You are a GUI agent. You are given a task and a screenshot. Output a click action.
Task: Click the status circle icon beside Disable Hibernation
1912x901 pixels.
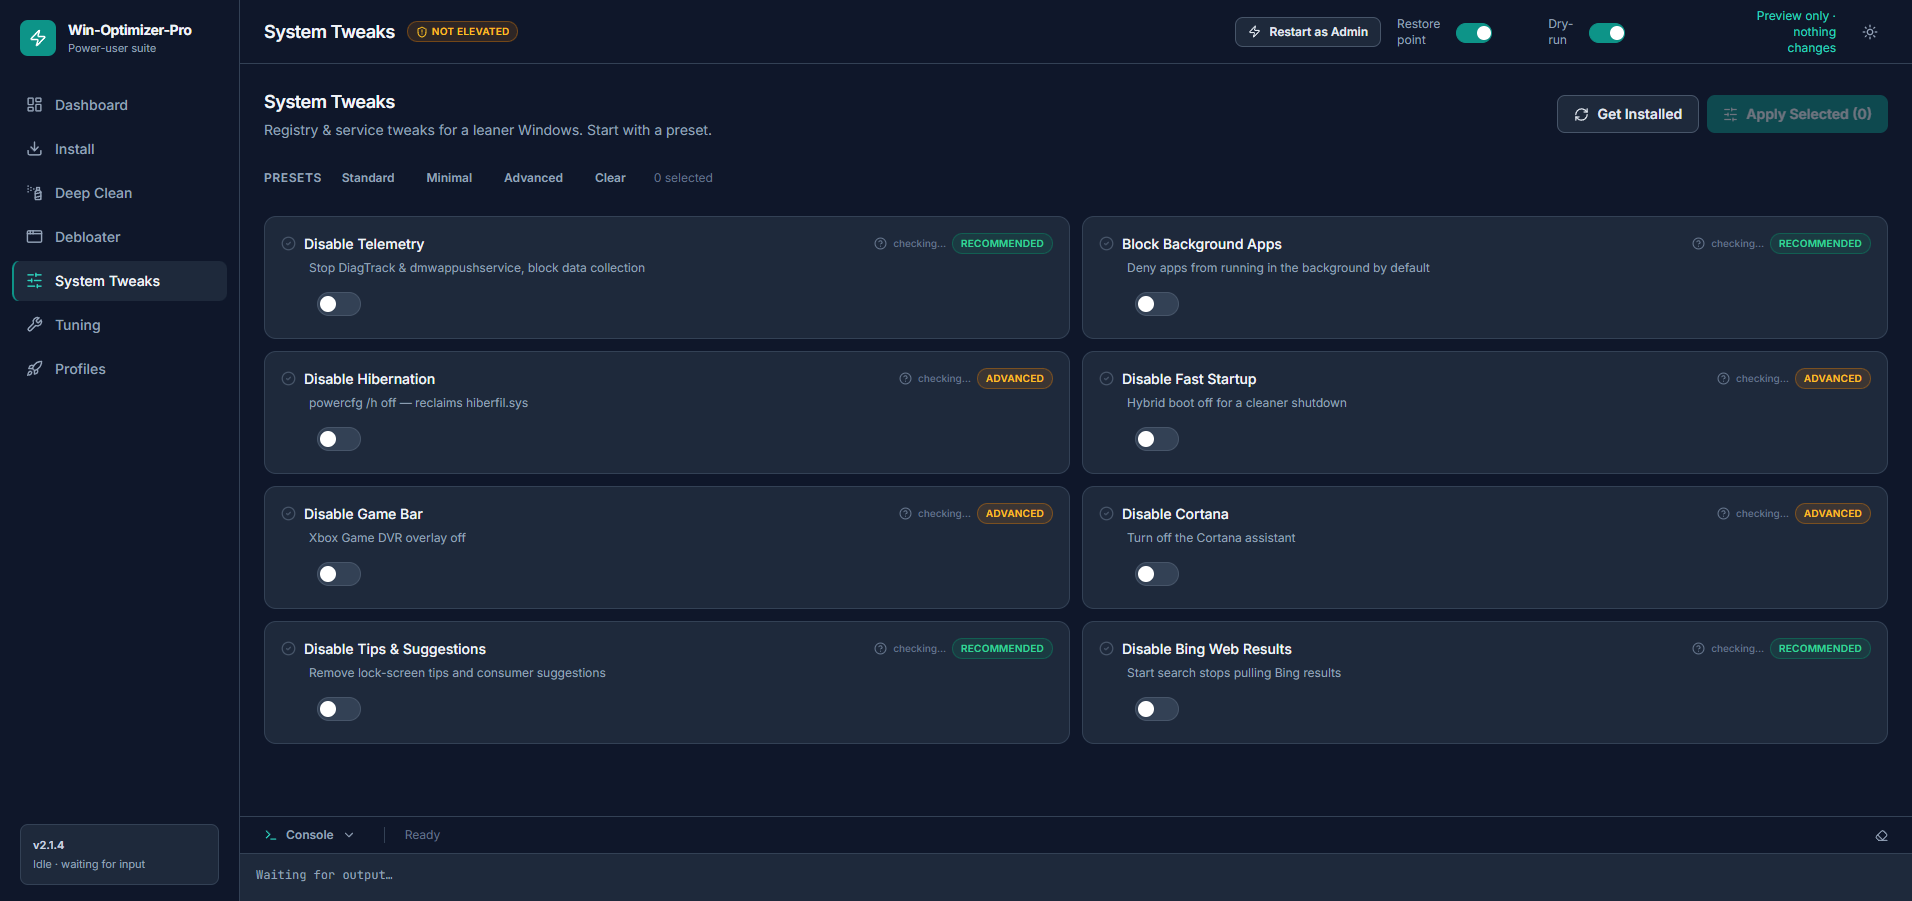tap(288, 379)
